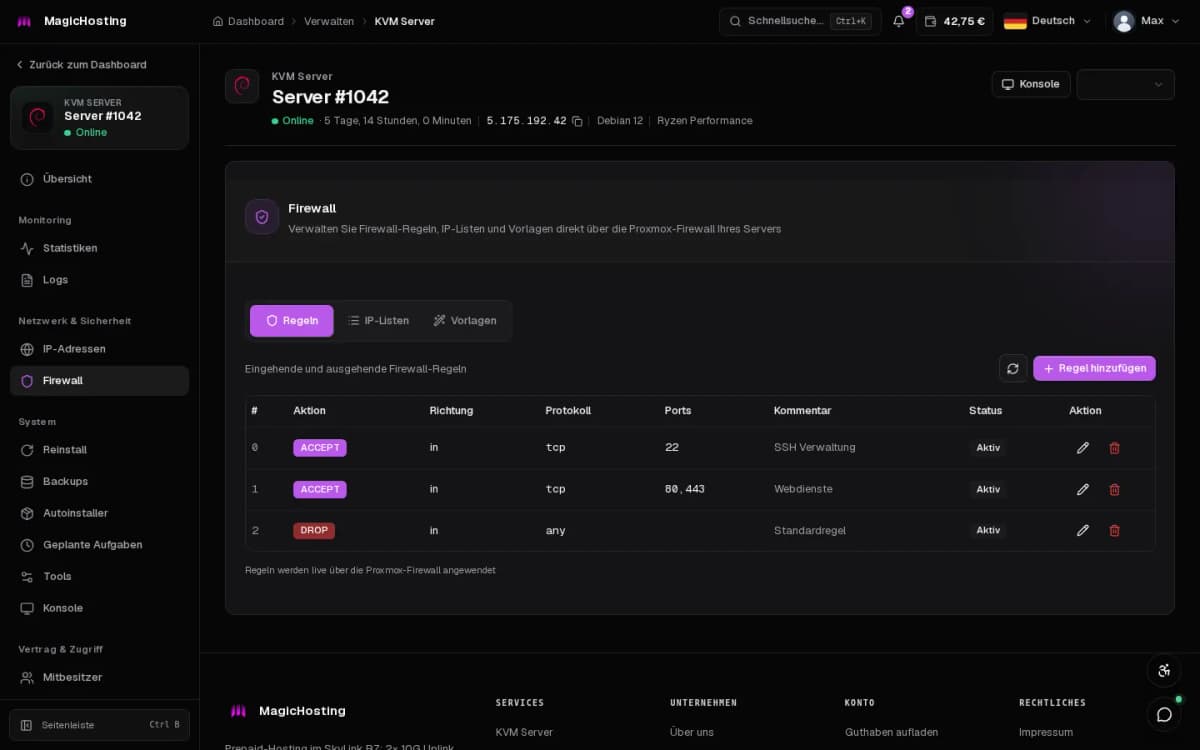The width and height of the screenshot is (1200, 750).
Task: Open IP-Adressen in the sidebar
Action: click(x=99, y=349)
